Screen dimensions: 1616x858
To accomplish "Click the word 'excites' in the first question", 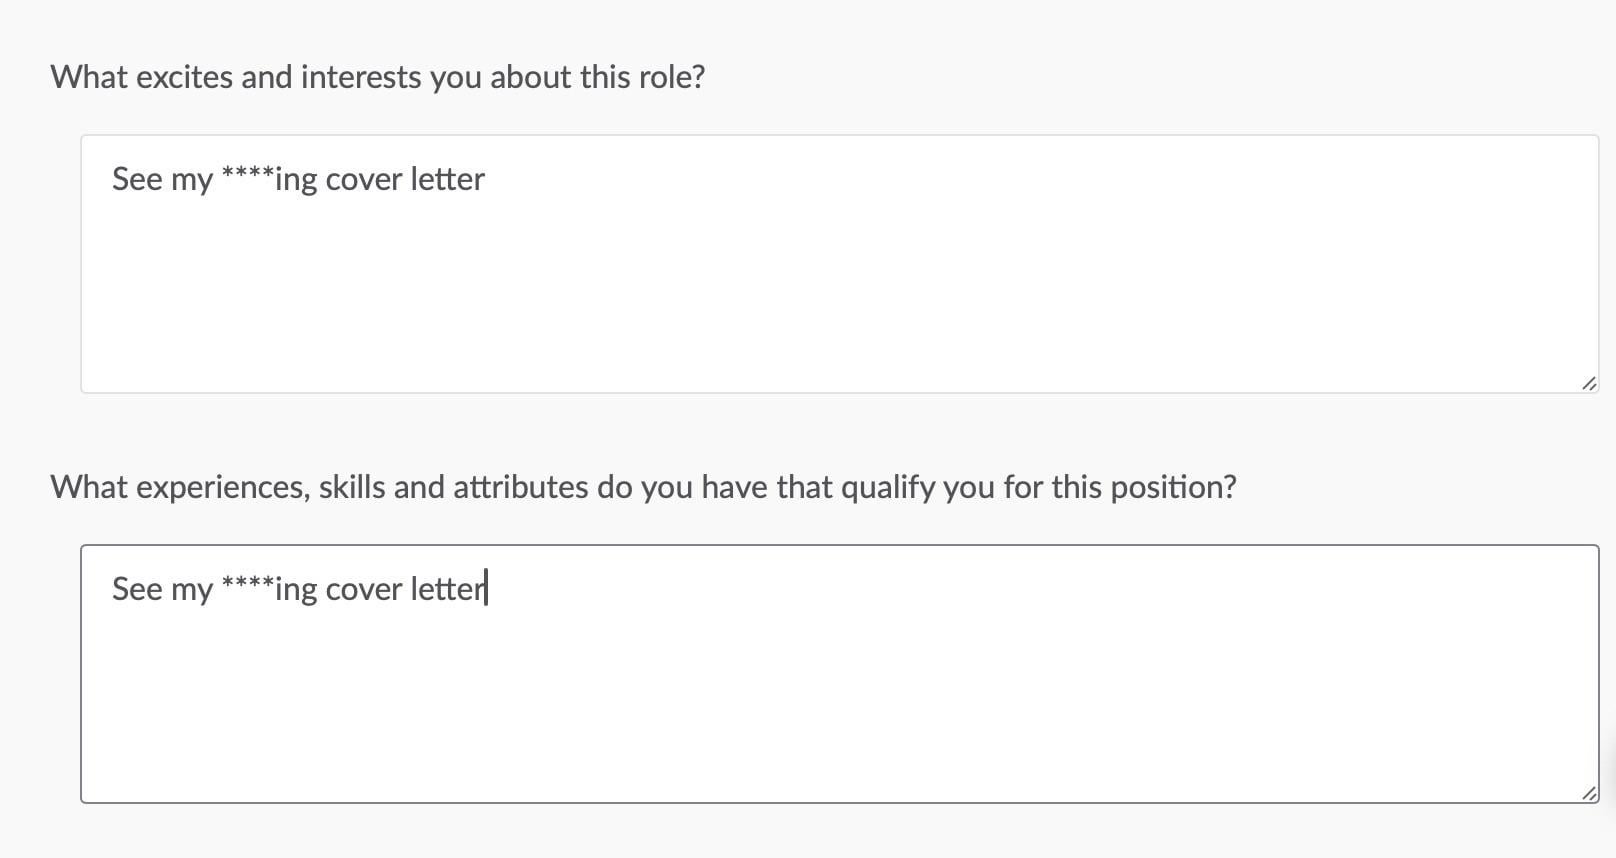I will click(x=184, y=77).
